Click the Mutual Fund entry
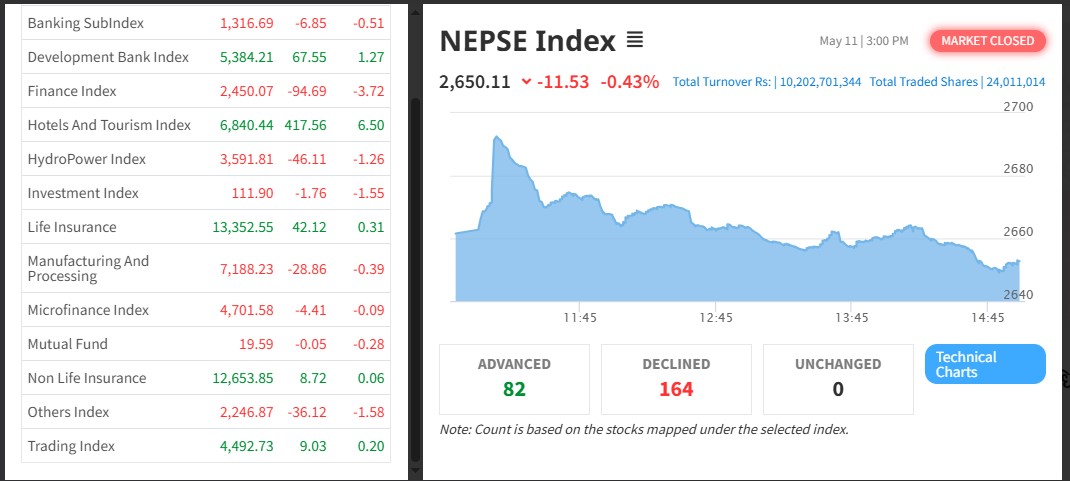 [x=68, y=344]
